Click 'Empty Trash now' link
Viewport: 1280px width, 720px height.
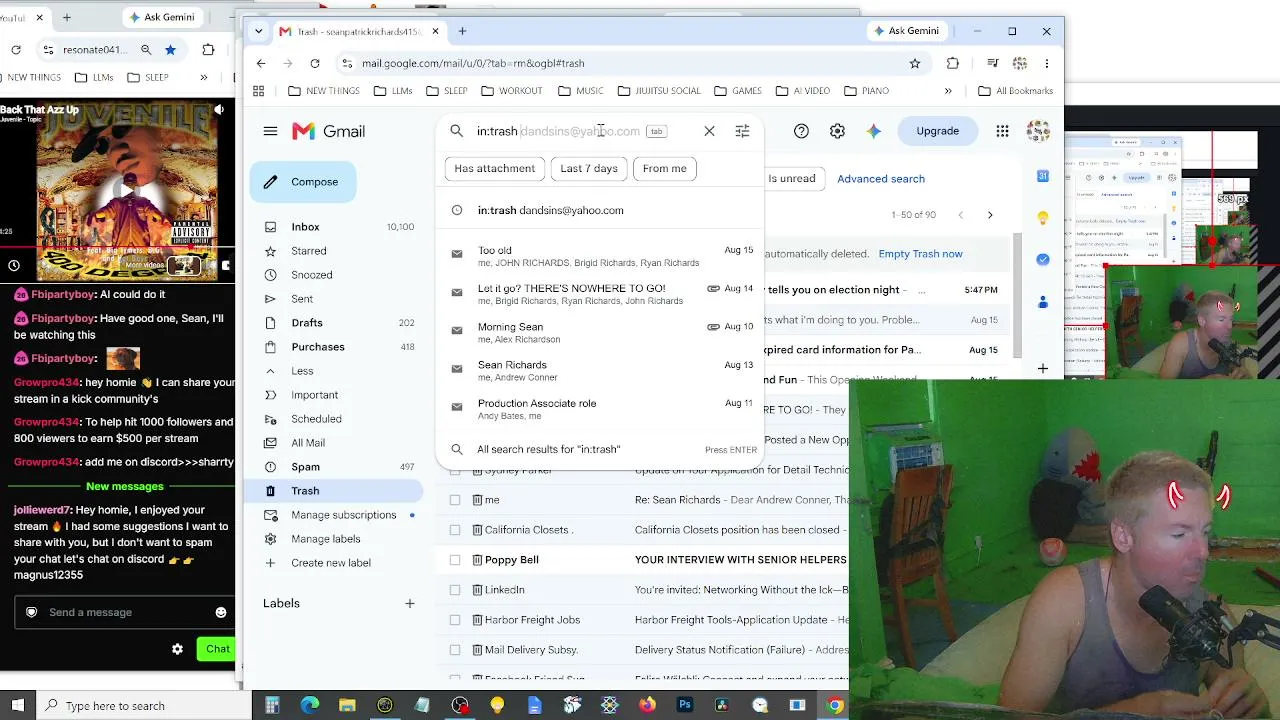920,254
